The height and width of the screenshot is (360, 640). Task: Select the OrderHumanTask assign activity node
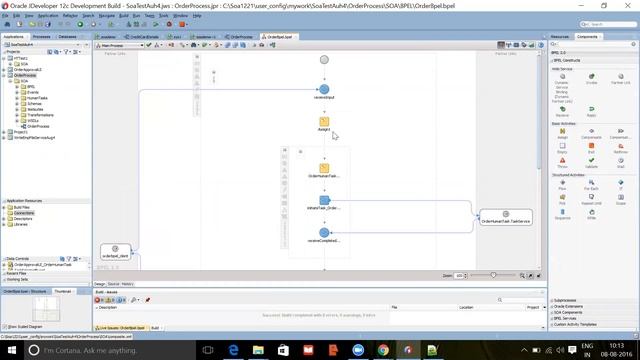[324, 168]
